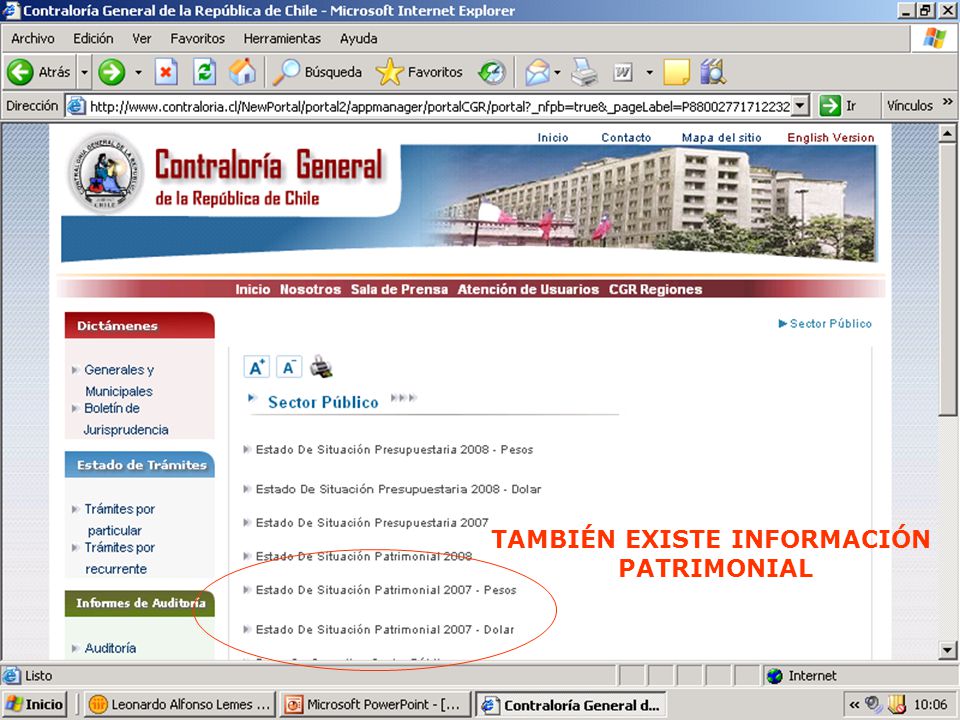Open the History clock icon
960x720 pixels.
click(x=492, y=72)
